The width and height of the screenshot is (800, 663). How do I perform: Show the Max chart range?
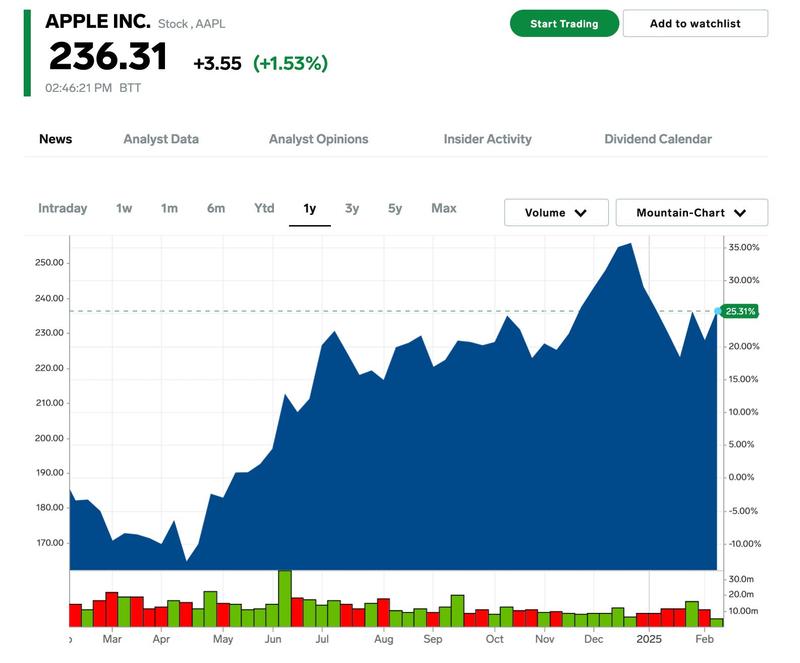point(444,208)
